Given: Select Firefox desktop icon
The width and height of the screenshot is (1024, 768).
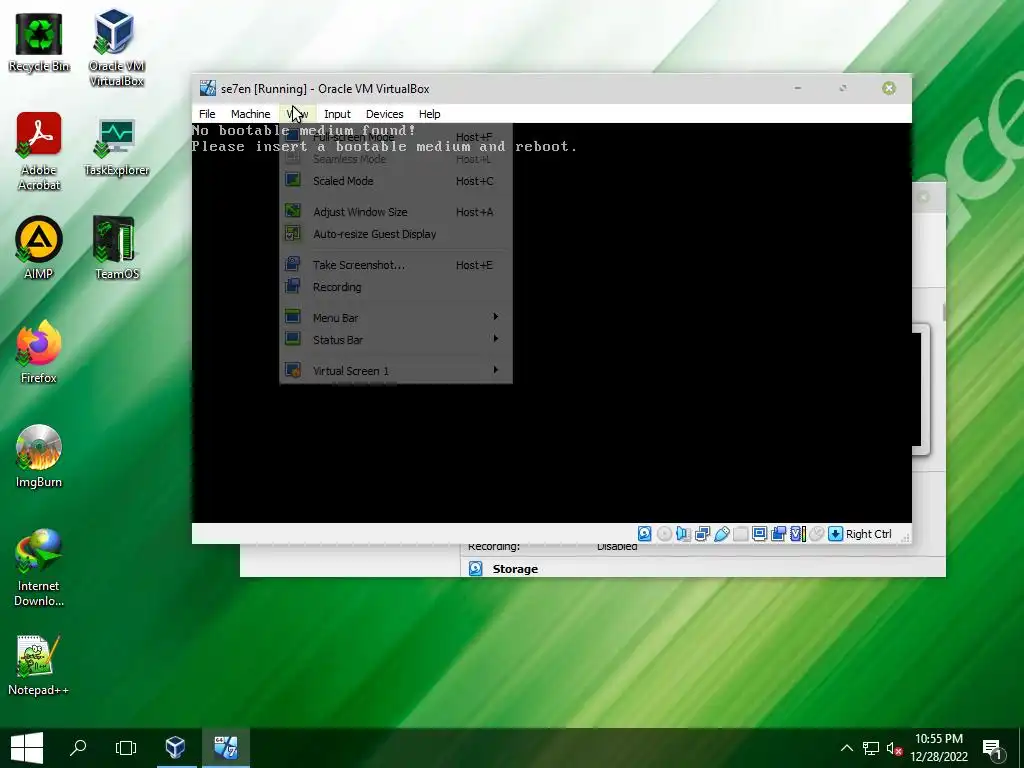Looking at the screenshot, I should point(39,352).
